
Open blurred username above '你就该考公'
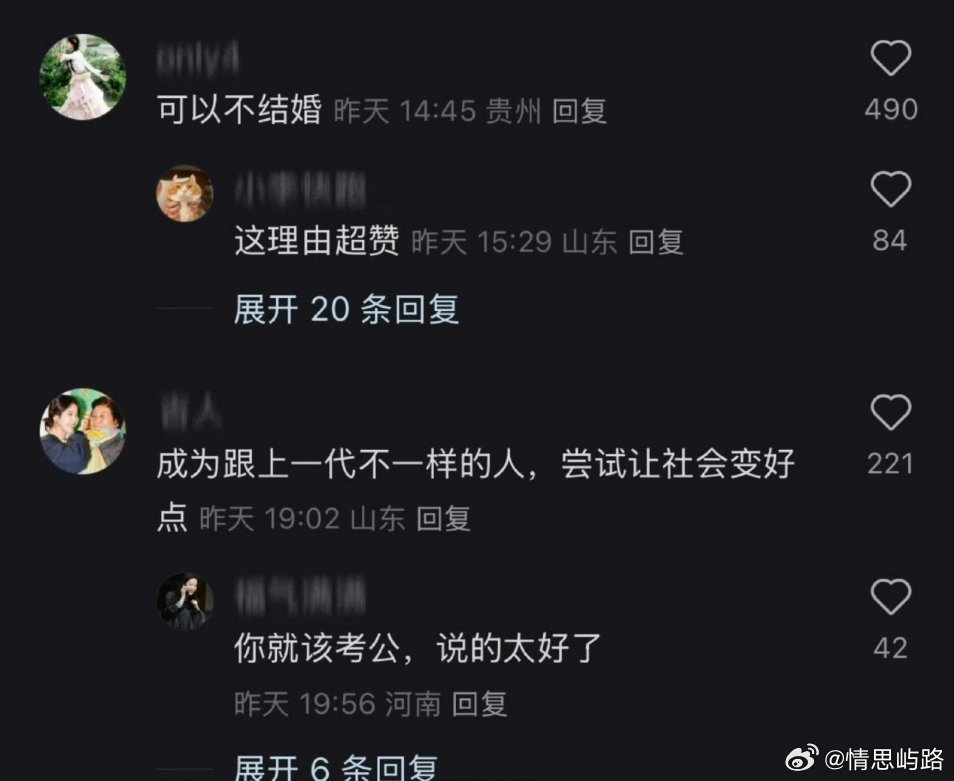[x=300, y=595]
